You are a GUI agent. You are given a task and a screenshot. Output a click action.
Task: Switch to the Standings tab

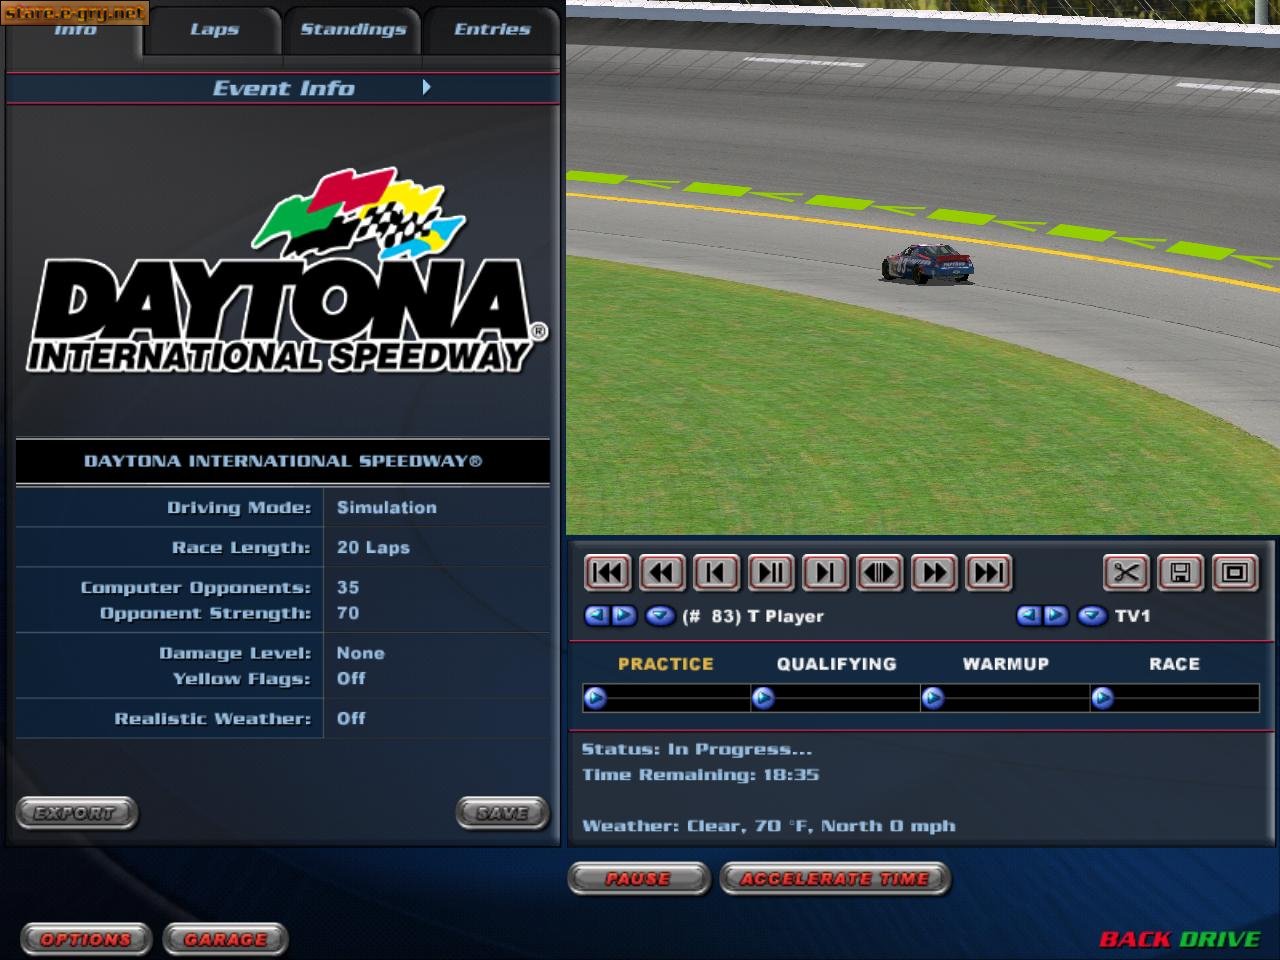click(x=355, y=30)
